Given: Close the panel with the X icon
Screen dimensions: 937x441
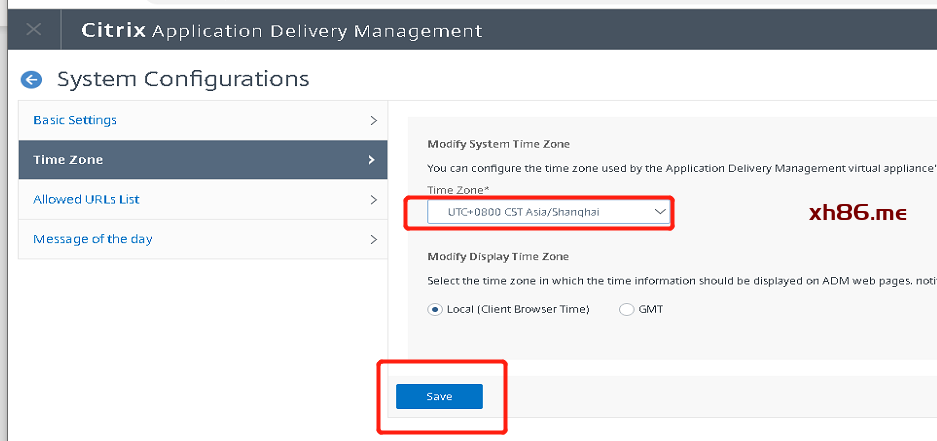Looking at the screenshot, I should tap(34, 29).
